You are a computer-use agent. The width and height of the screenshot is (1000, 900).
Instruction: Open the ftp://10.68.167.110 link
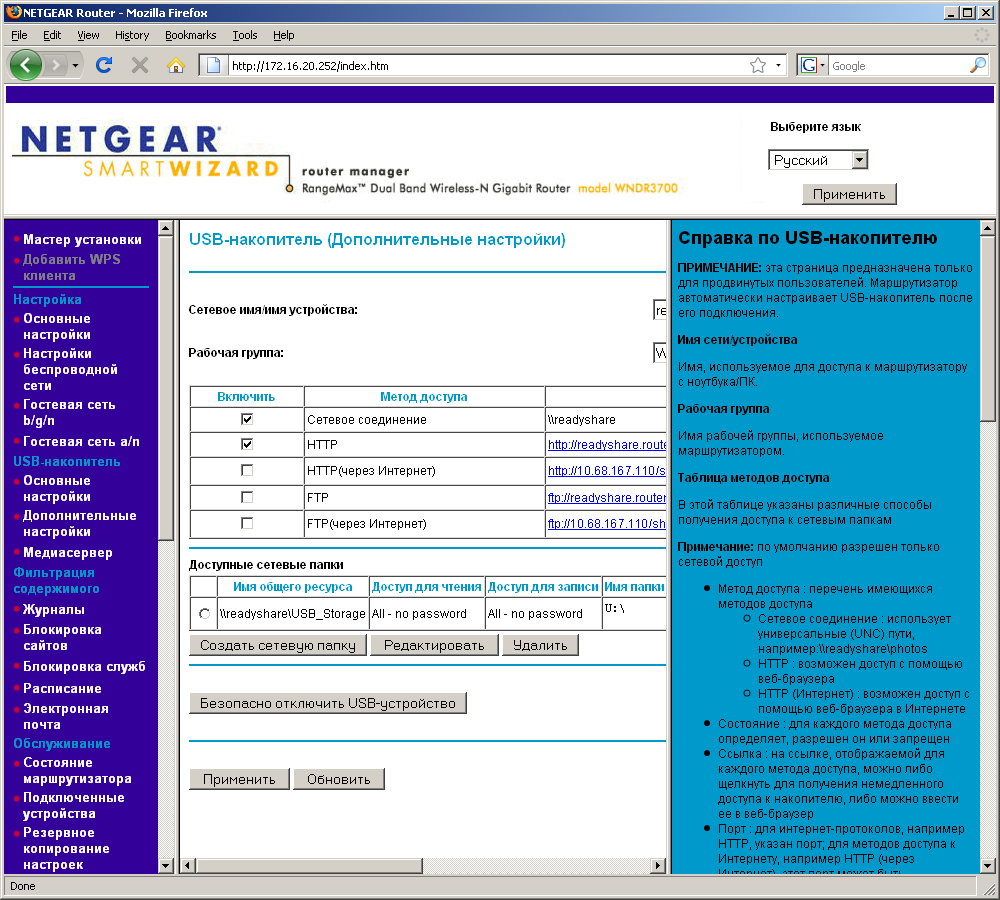[x=607, y=524]
